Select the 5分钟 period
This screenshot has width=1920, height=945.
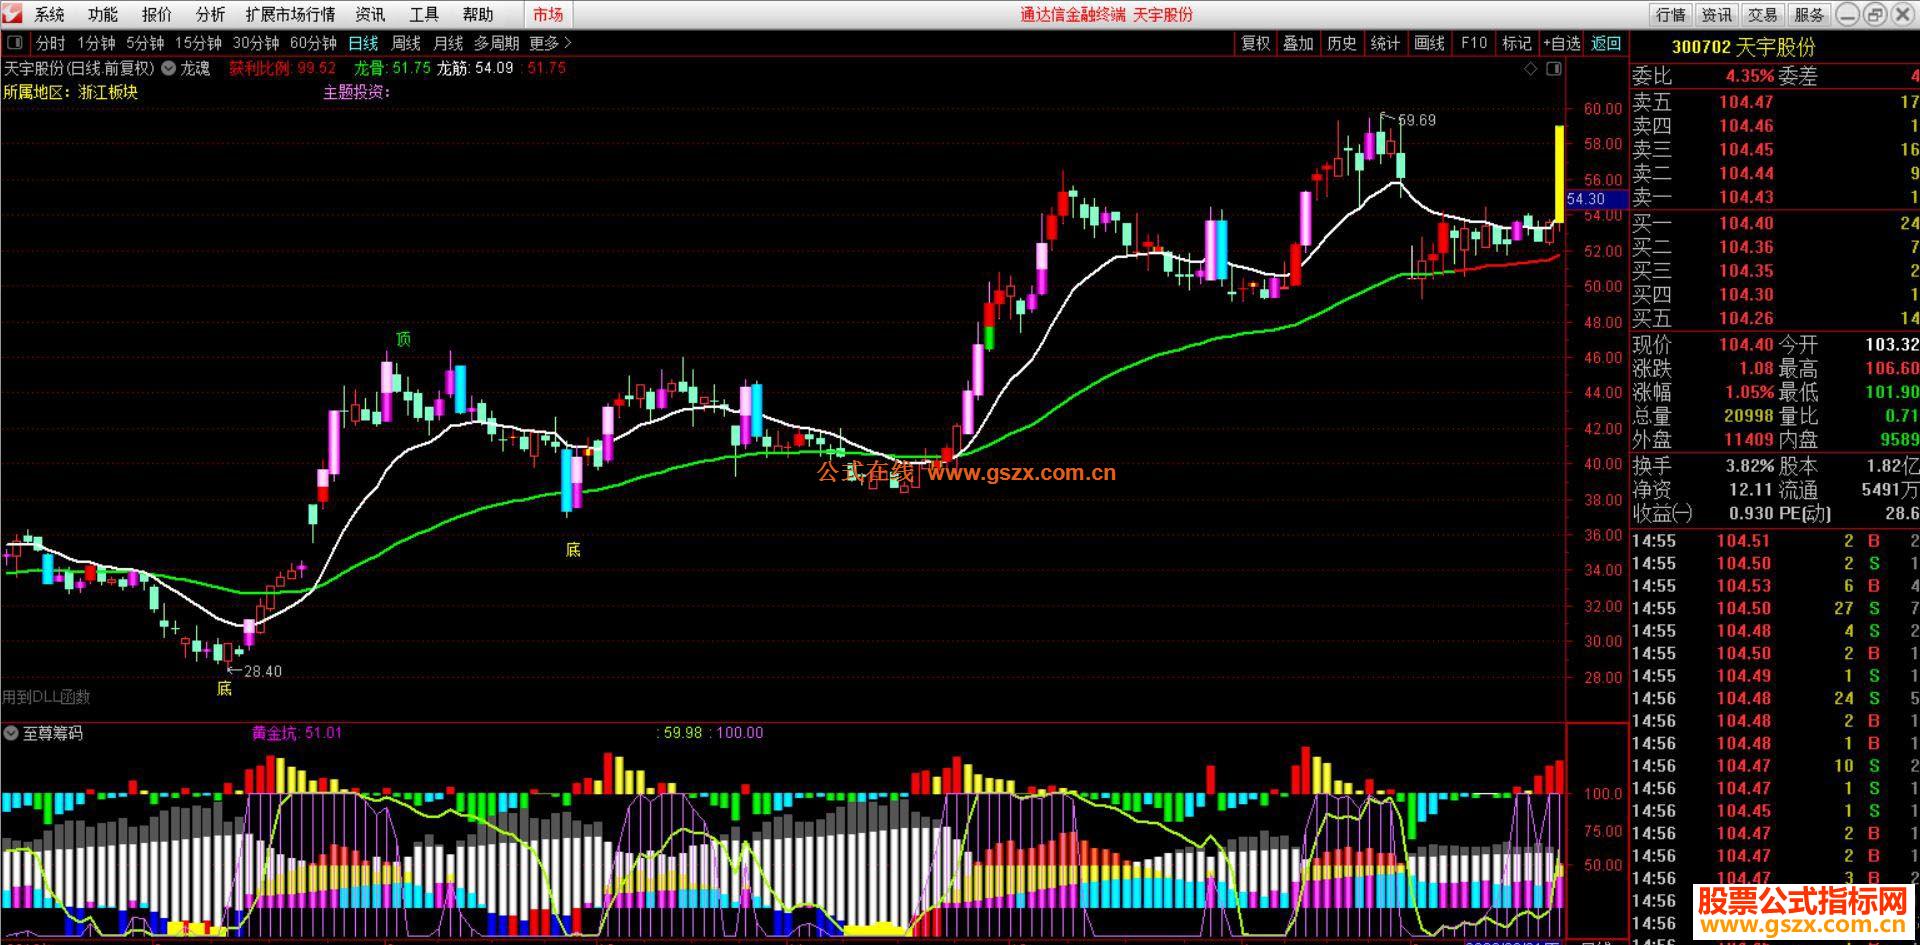145,43
